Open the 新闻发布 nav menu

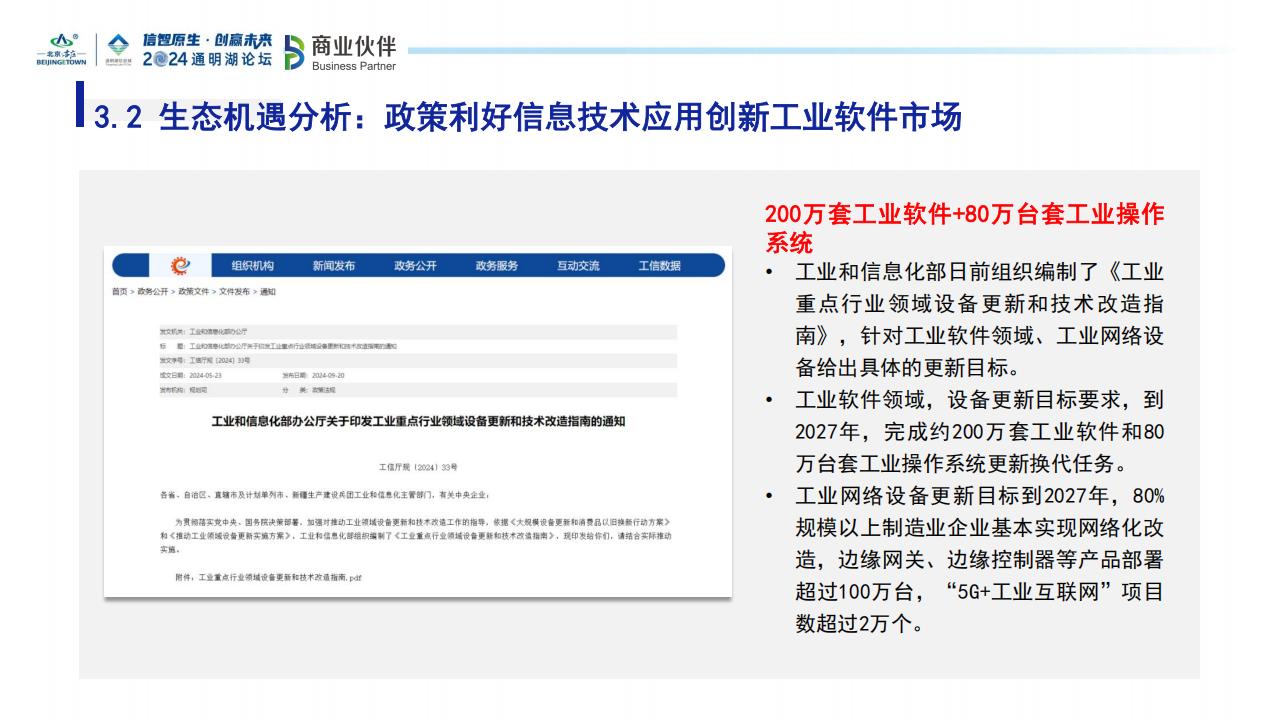(334, 266)
